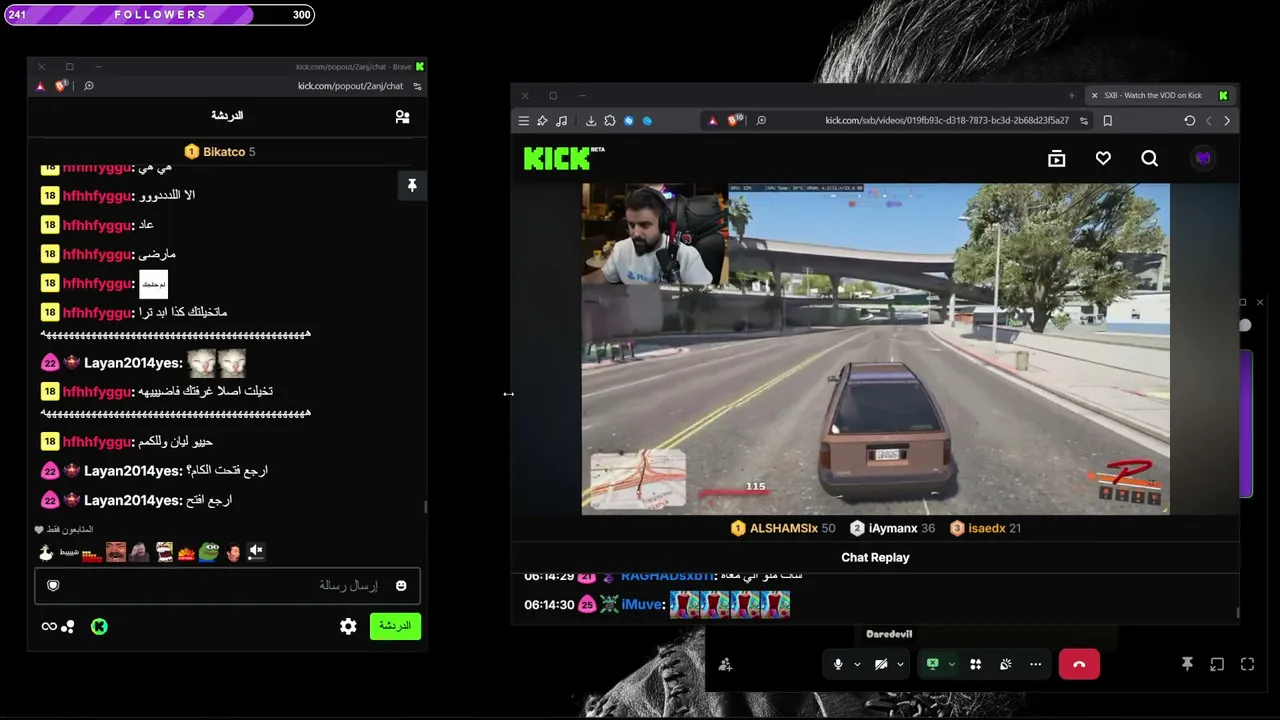
Task: Insert the facepalm emote from quick emotes
Action: [x=139, y=551]
